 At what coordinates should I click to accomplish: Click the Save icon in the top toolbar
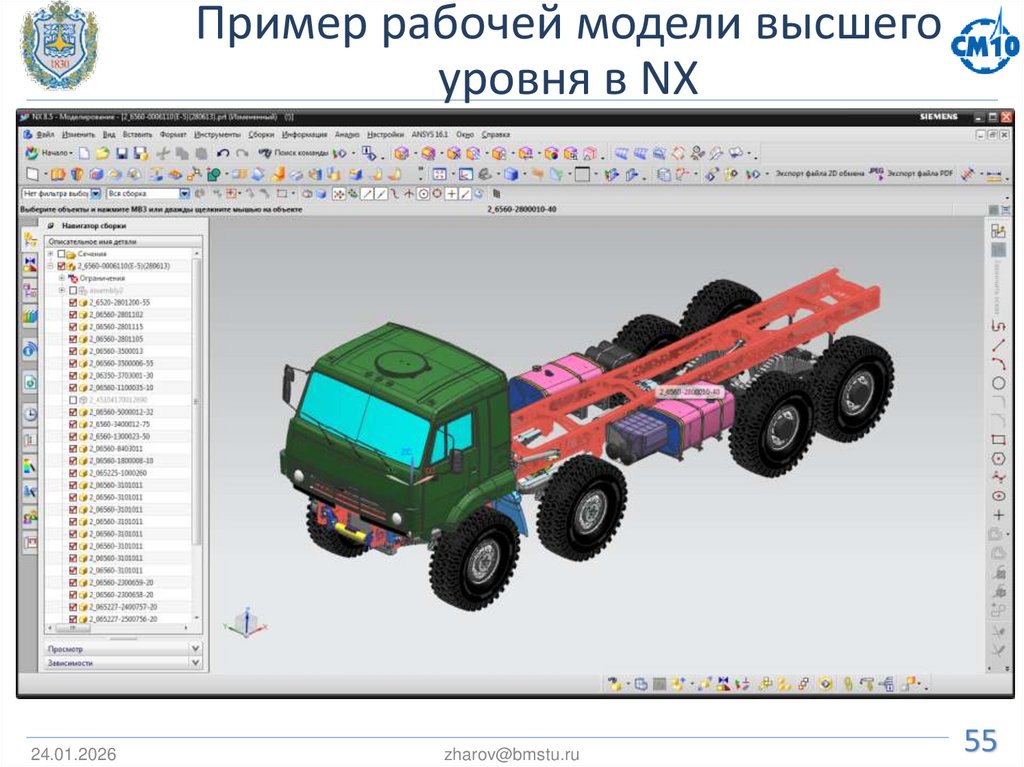pyautogui.click(x=121, y=152)
